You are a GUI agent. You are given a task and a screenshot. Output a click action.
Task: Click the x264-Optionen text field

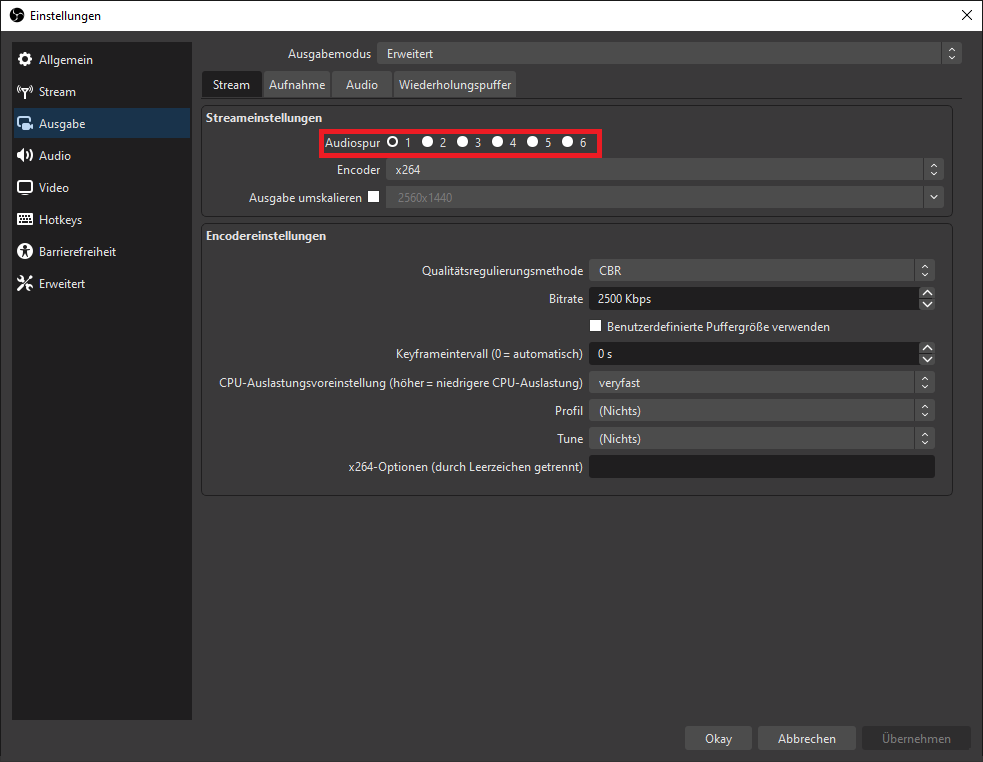761,467
